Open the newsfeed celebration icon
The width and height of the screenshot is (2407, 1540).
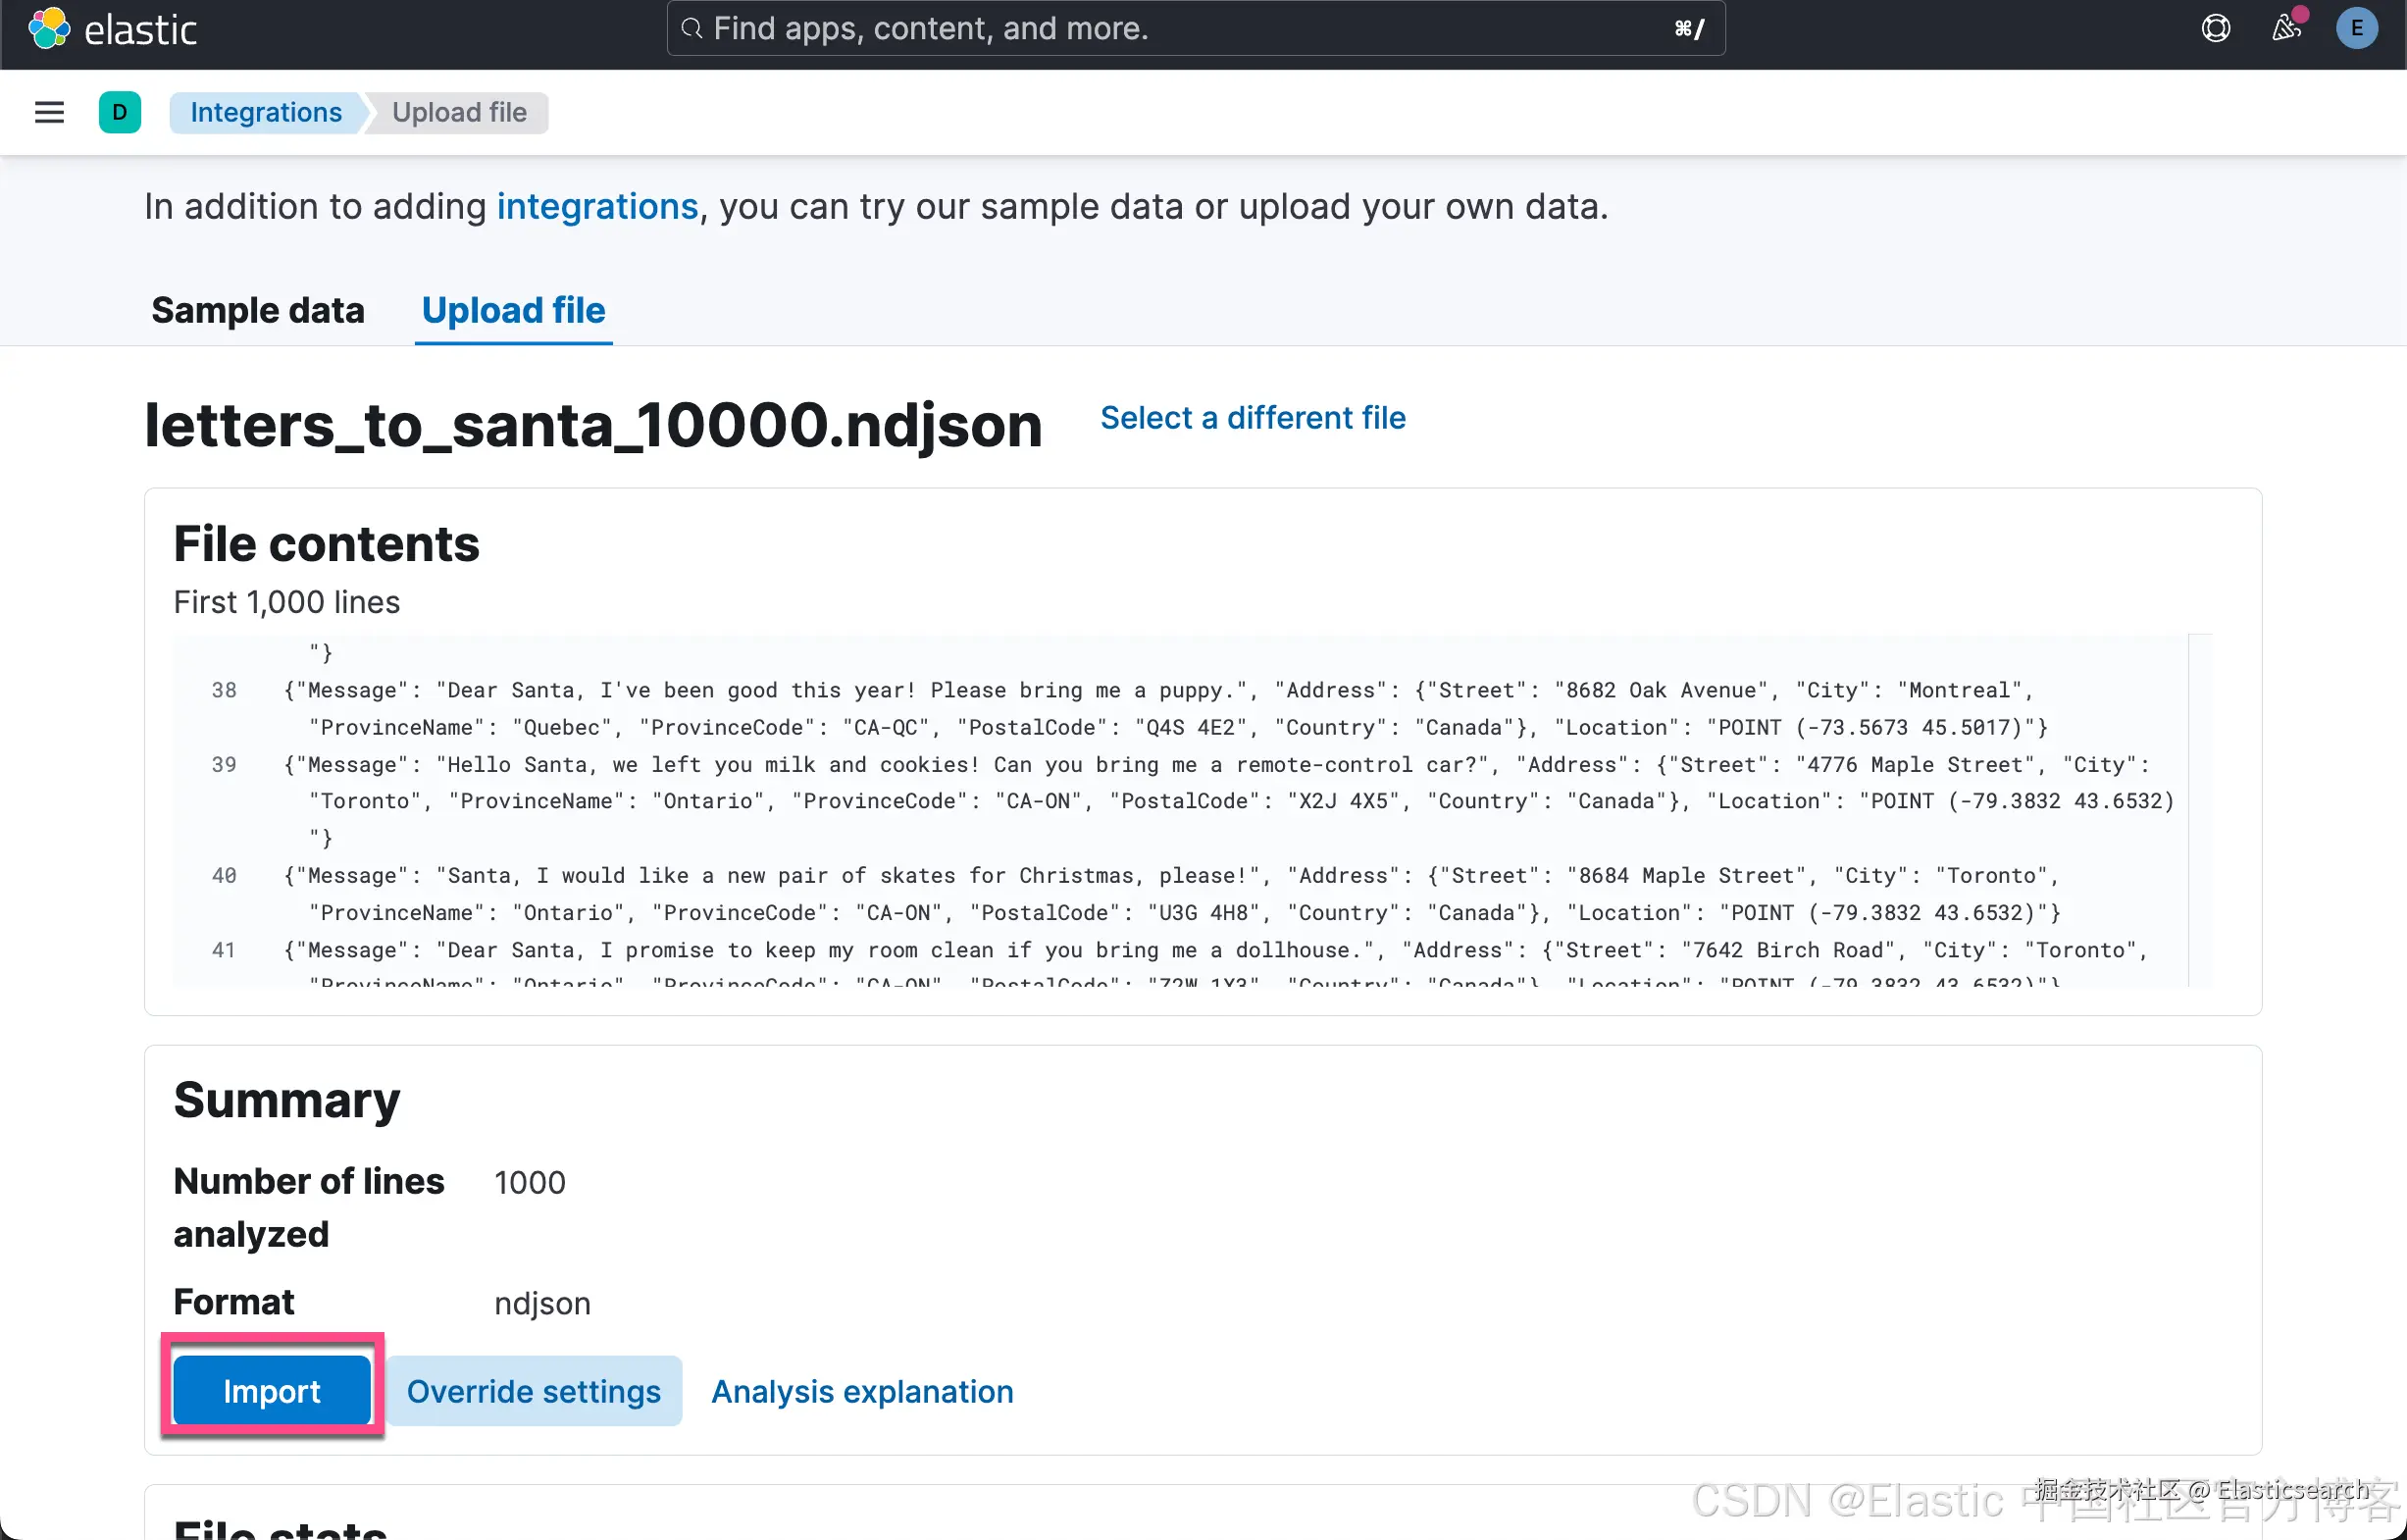[x=2285, y=28]
